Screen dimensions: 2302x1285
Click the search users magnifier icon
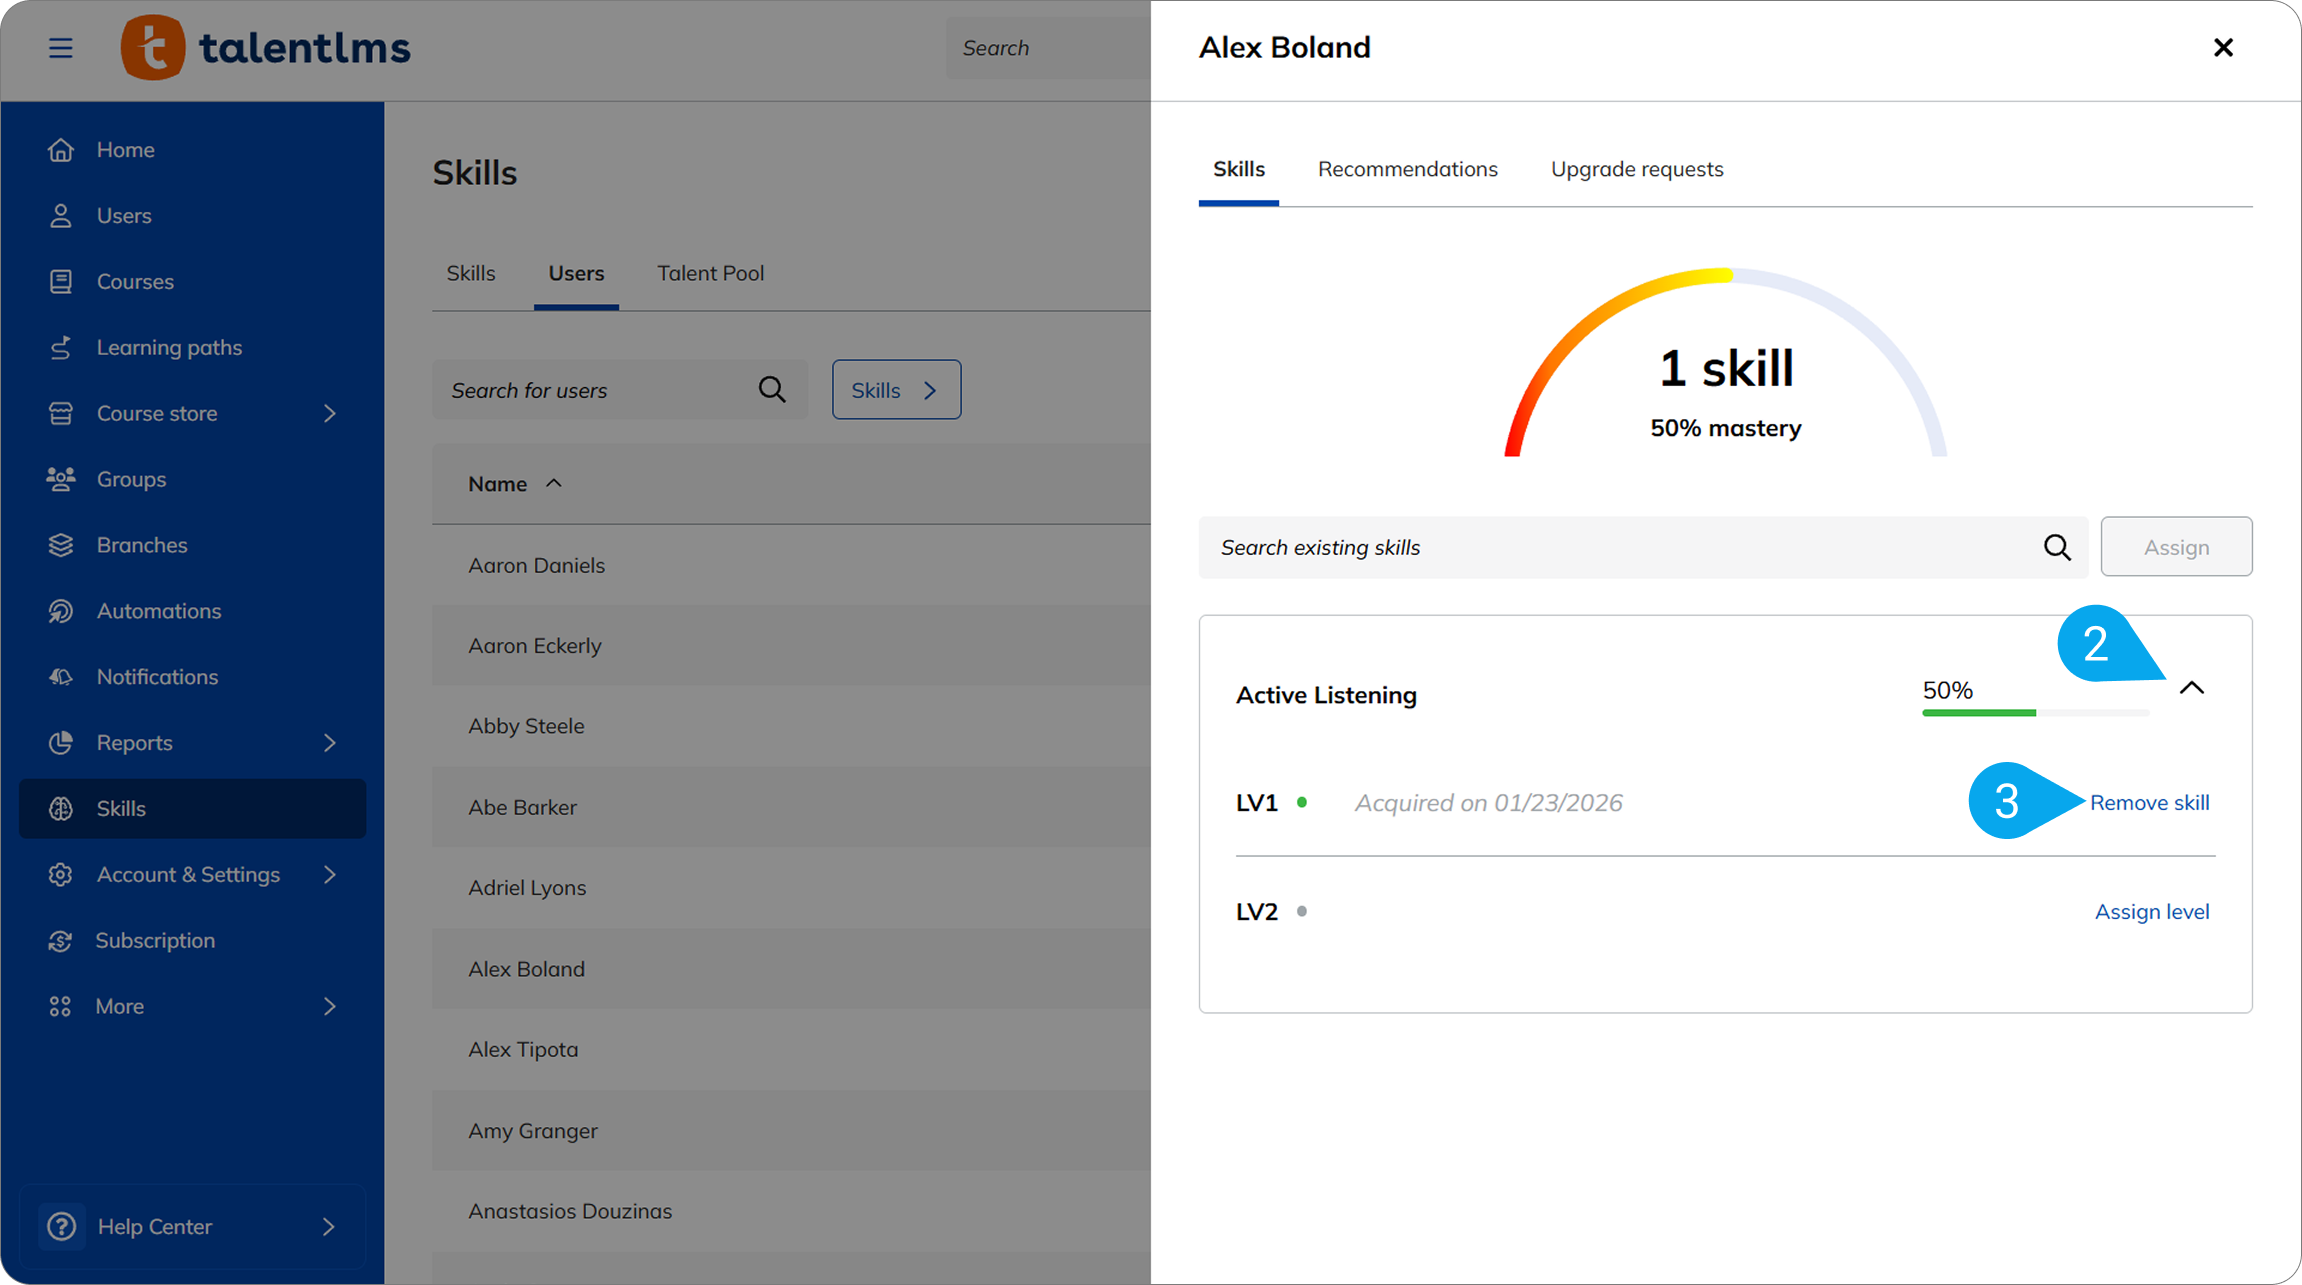(x=772, y=390)
